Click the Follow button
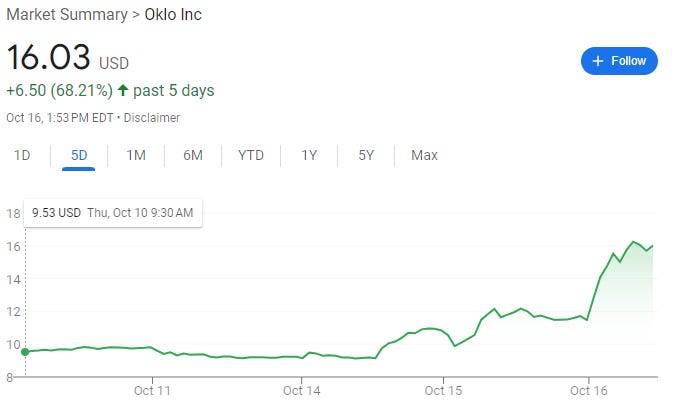Viewport: 688px width, 409px height. [619, 61]
